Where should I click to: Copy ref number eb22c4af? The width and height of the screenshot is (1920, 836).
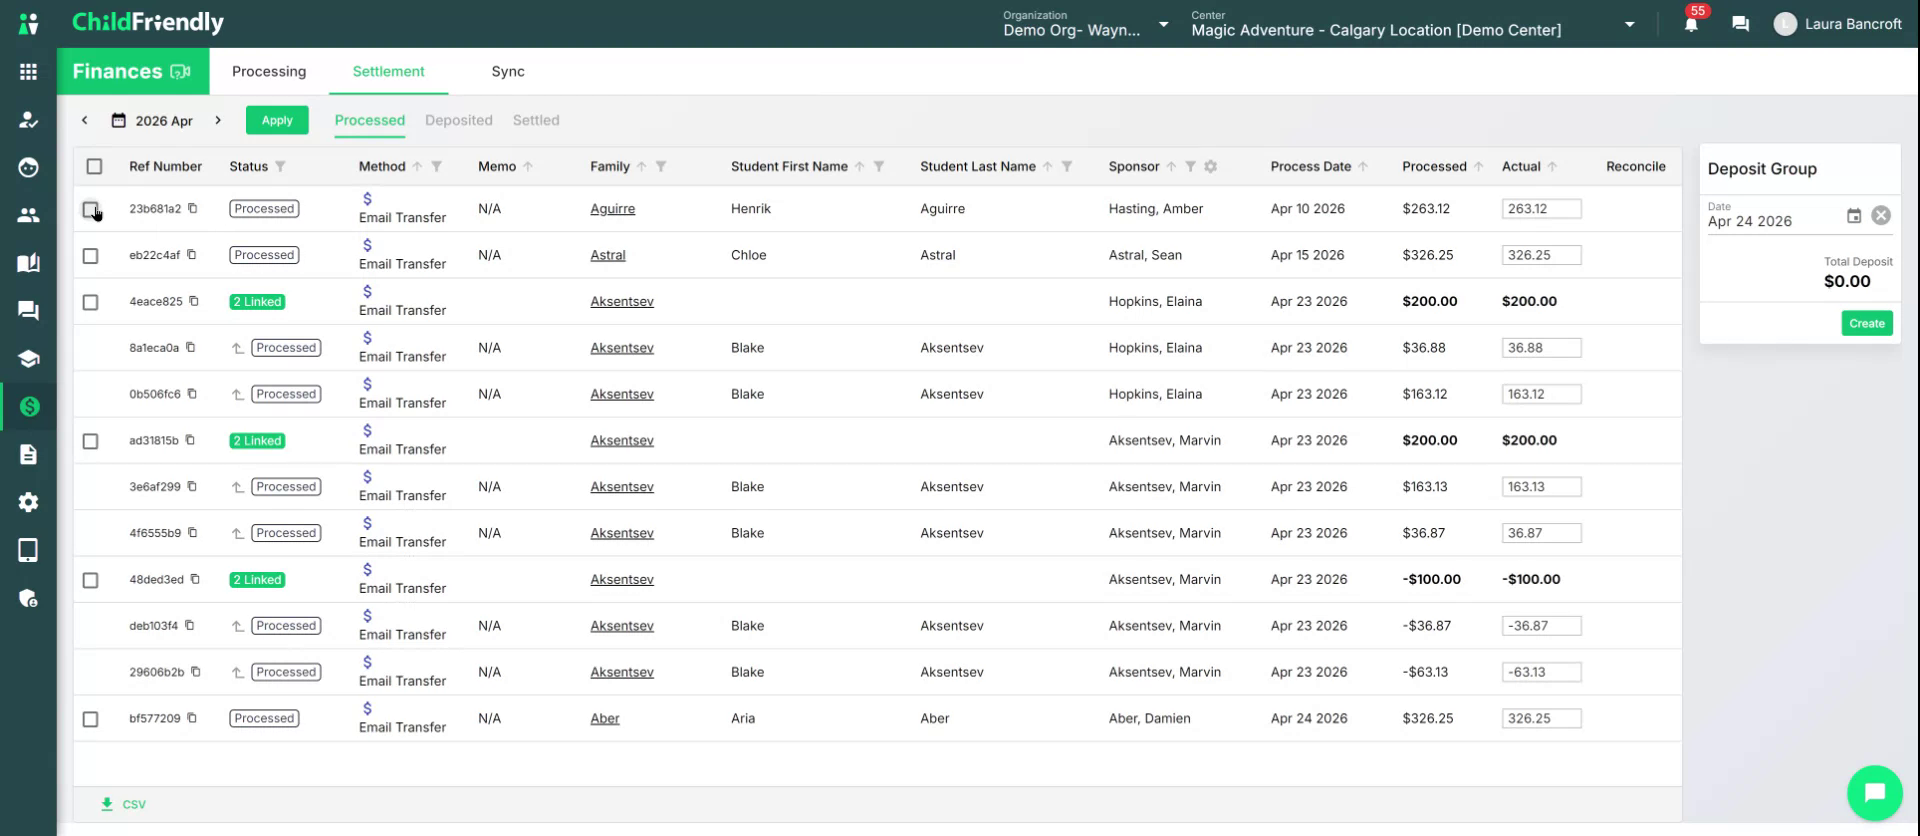(x=192, y=255)
